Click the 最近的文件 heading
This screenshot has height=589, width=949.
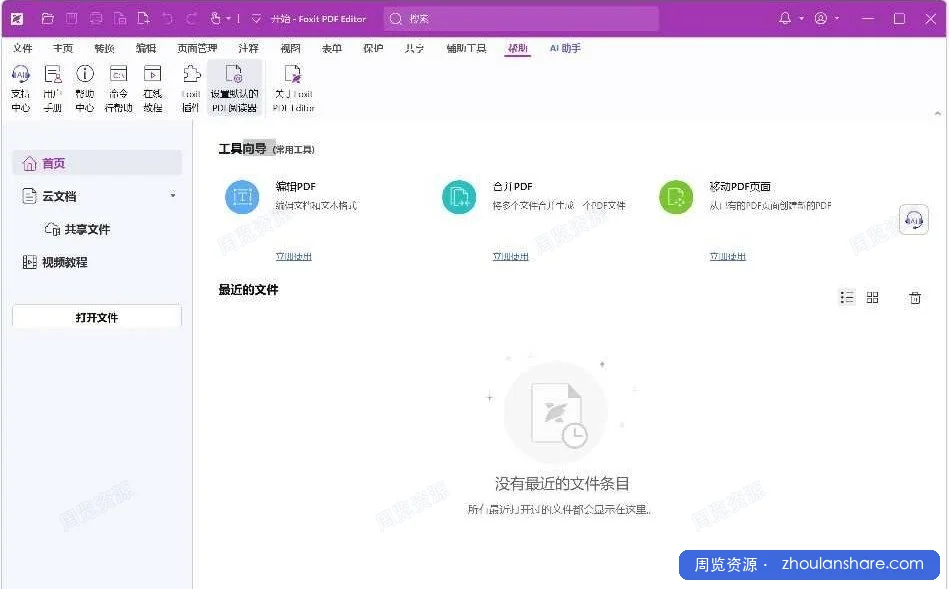click(x=248, y=290)
